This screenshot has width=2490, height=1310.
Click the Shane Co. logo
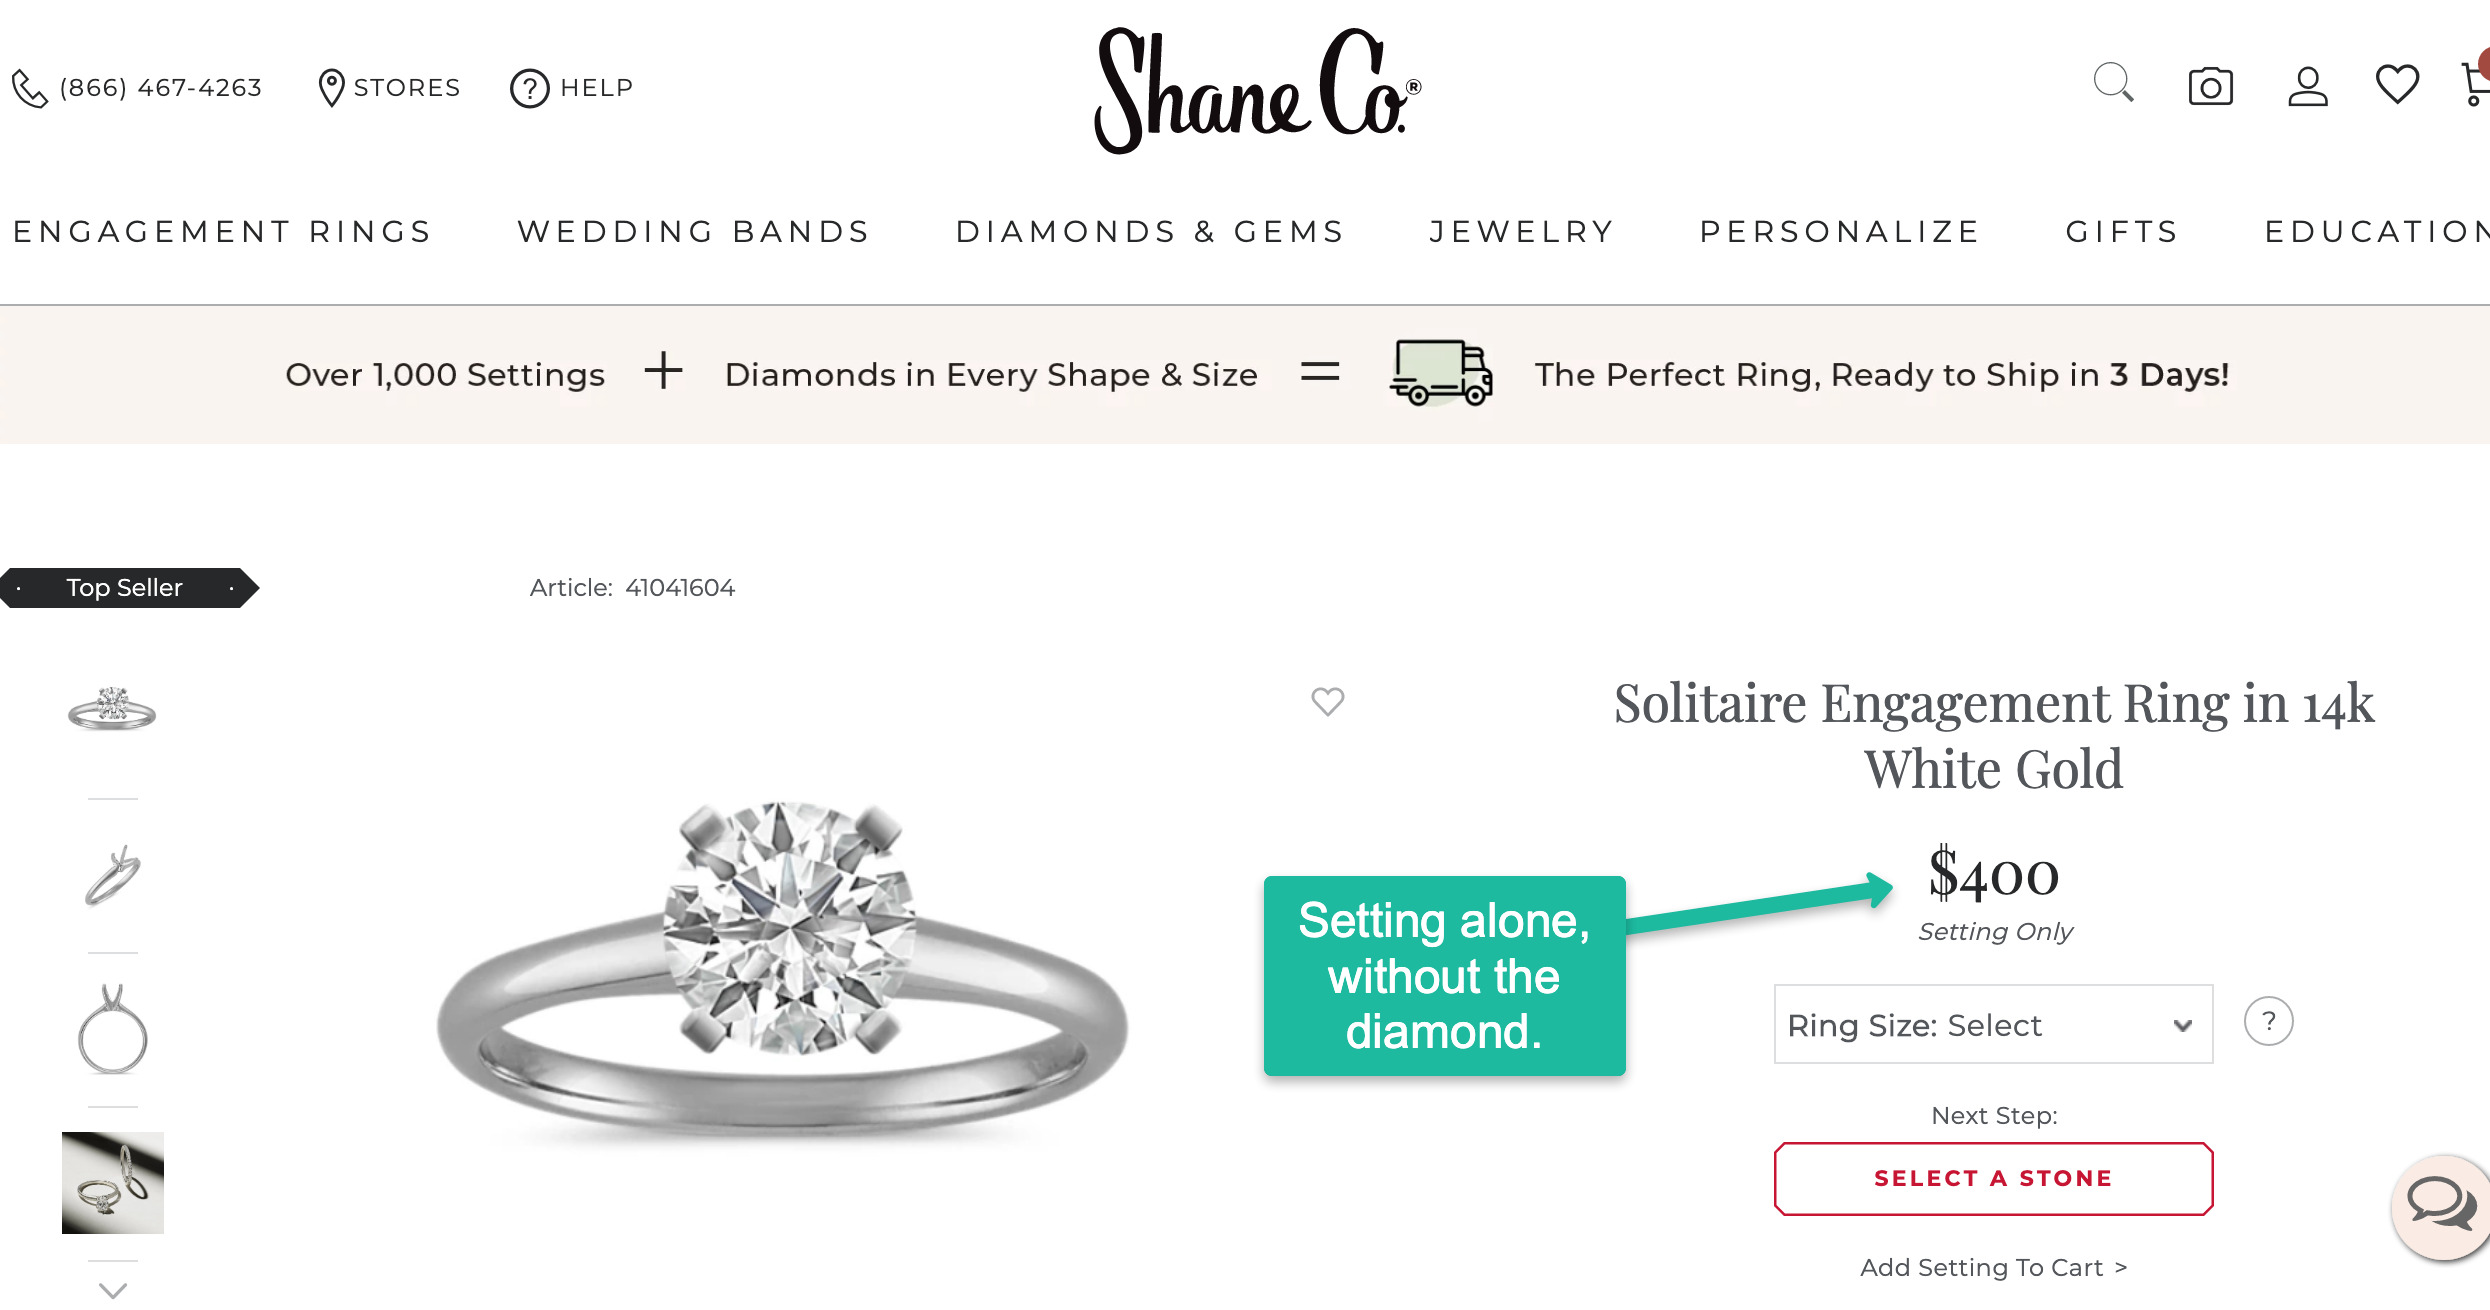click(x=1257, y=90)
